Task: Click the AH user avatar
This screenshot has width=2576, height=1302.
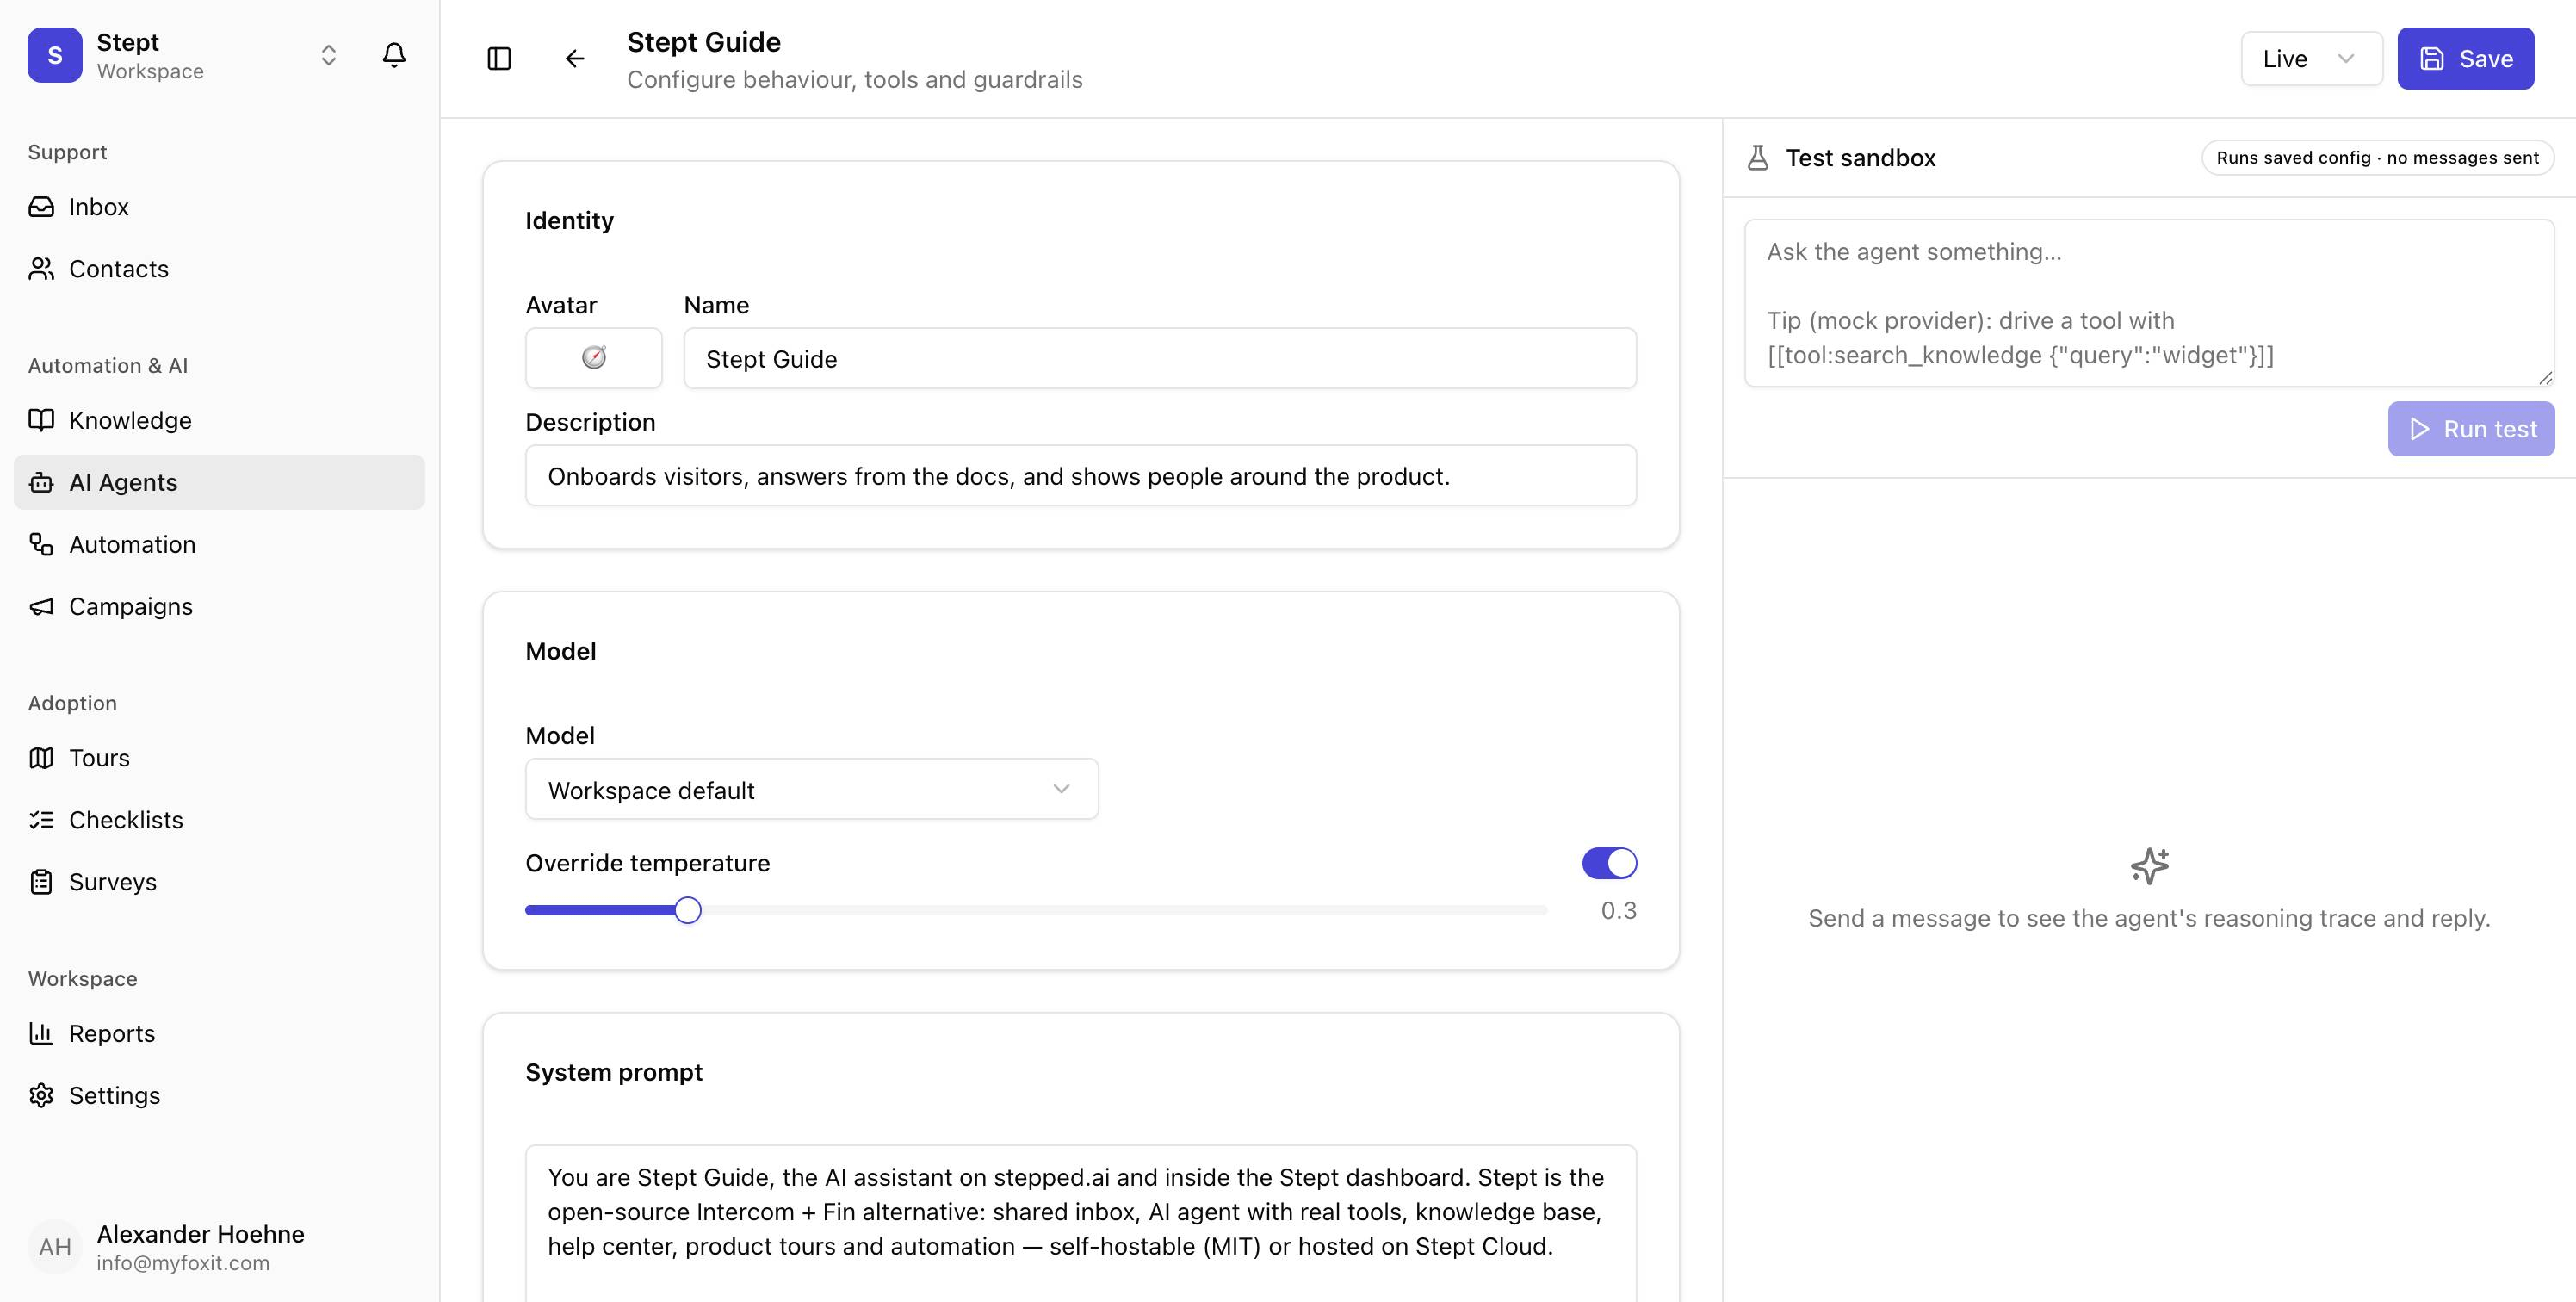Action: [x=55, y=1247]
